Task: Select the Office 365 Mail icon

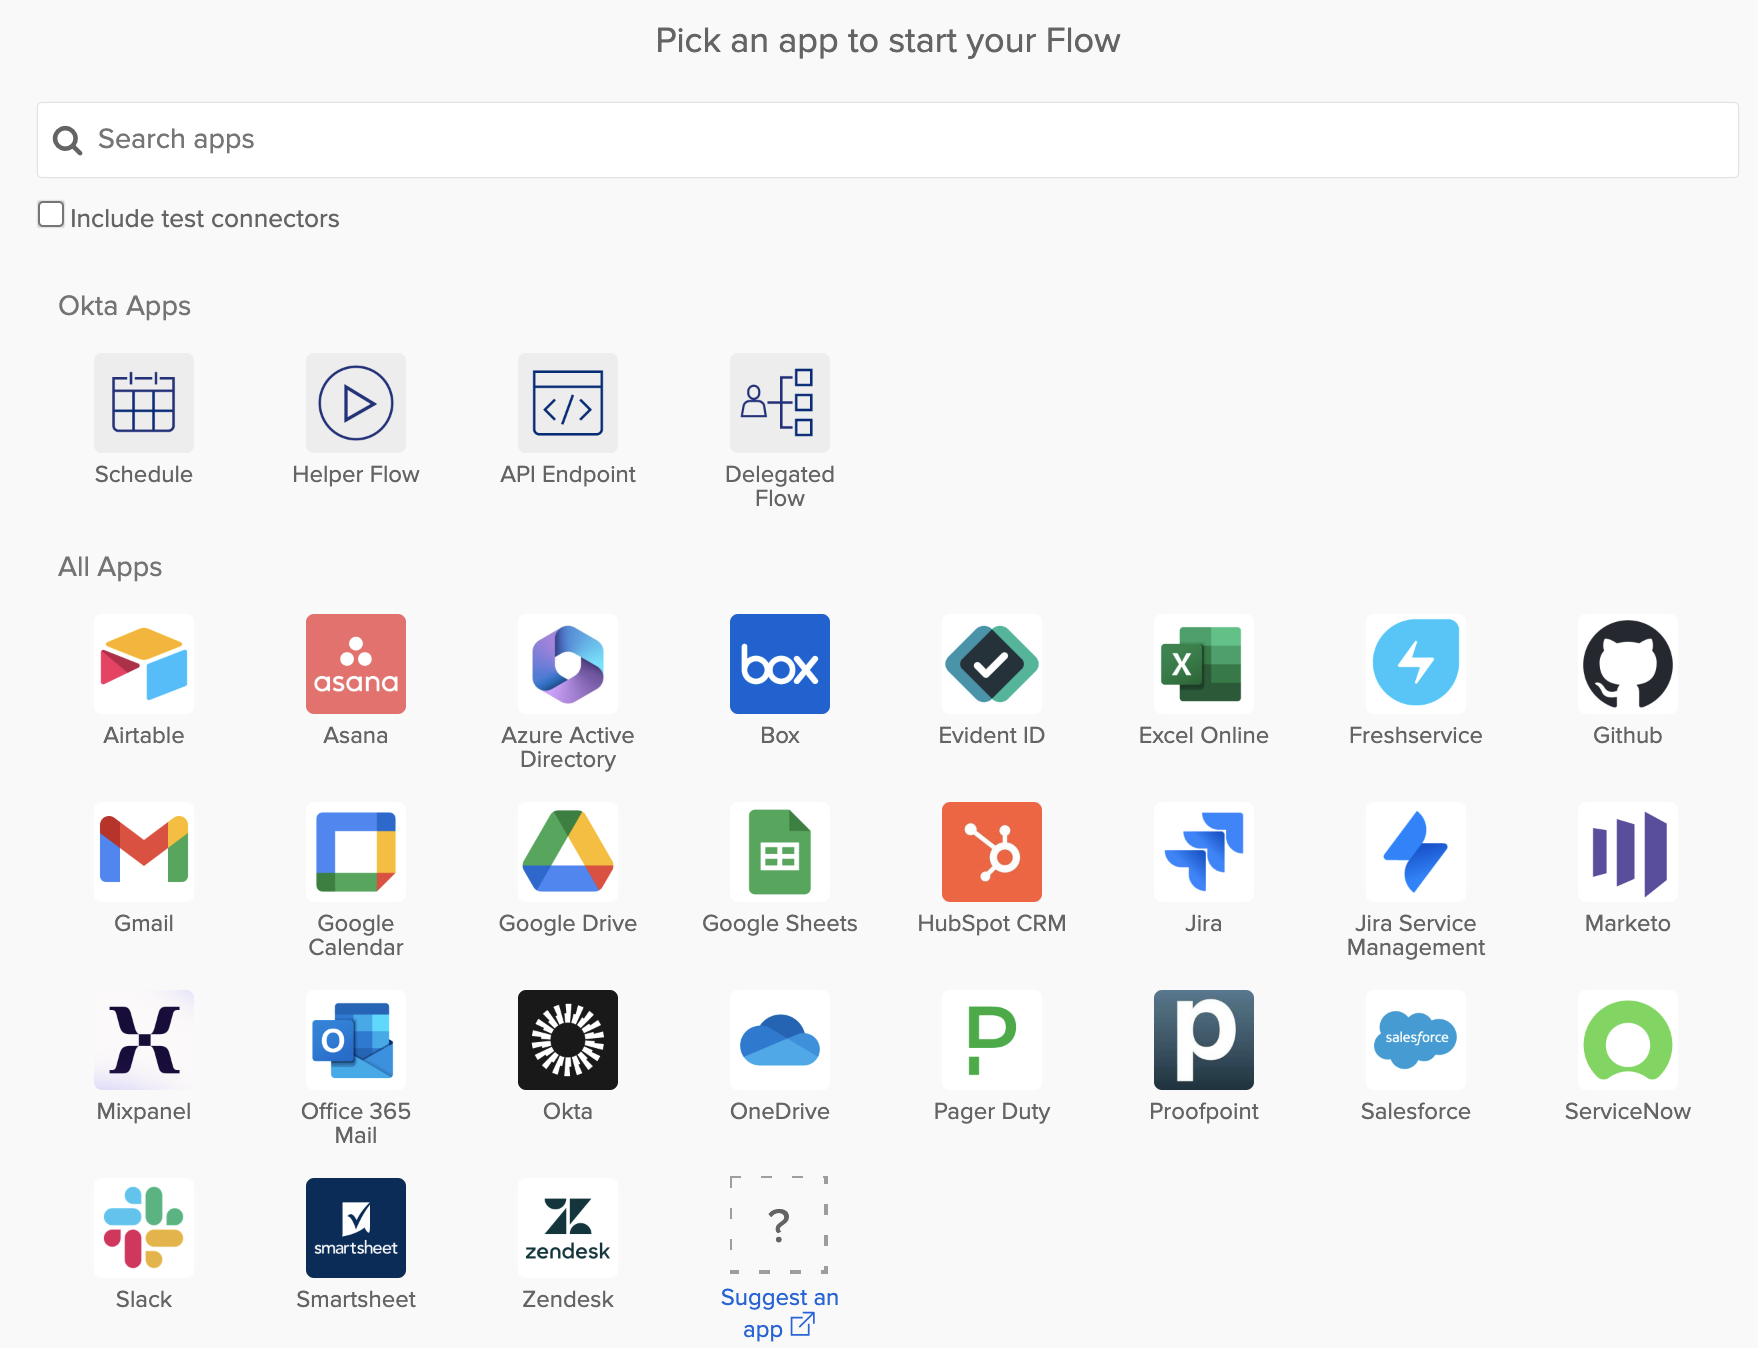Action: pyautogui.click(x=355, y=1040)
